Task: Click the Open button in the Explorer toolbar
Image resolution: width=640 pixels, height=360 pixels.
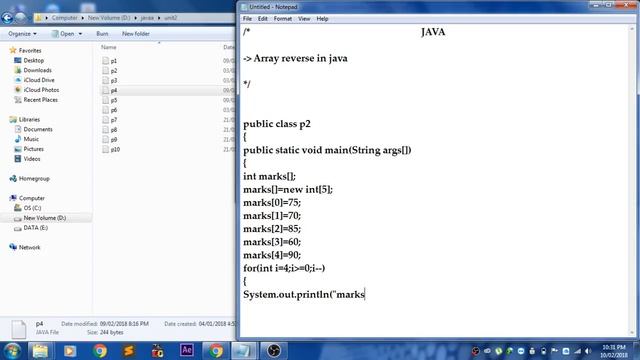Action: tap(63, 34)
